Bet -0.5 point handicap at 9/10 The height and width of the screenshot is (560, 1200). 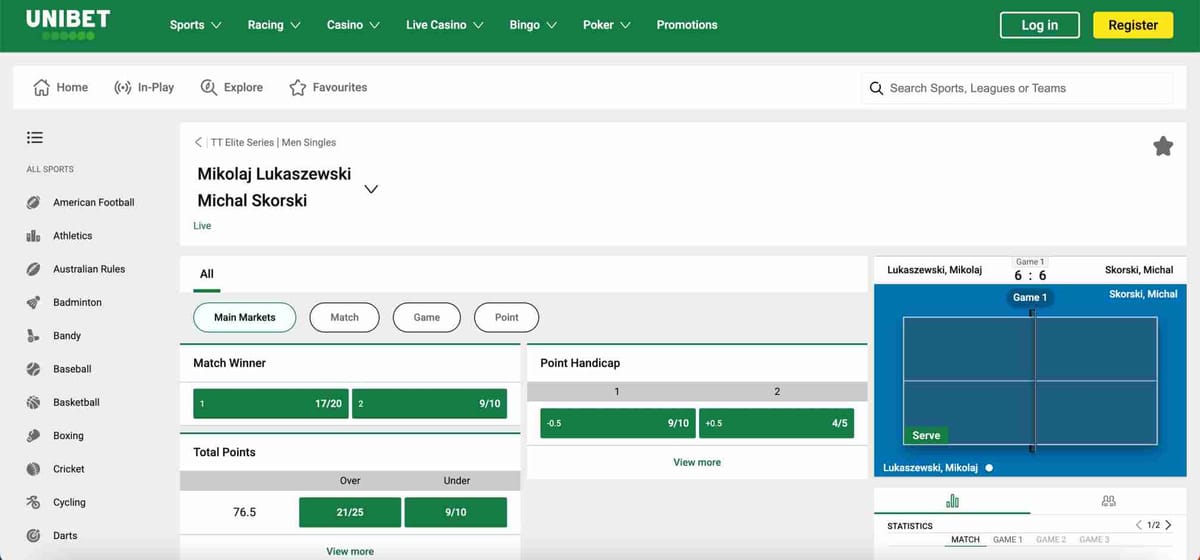pos(617,423)
